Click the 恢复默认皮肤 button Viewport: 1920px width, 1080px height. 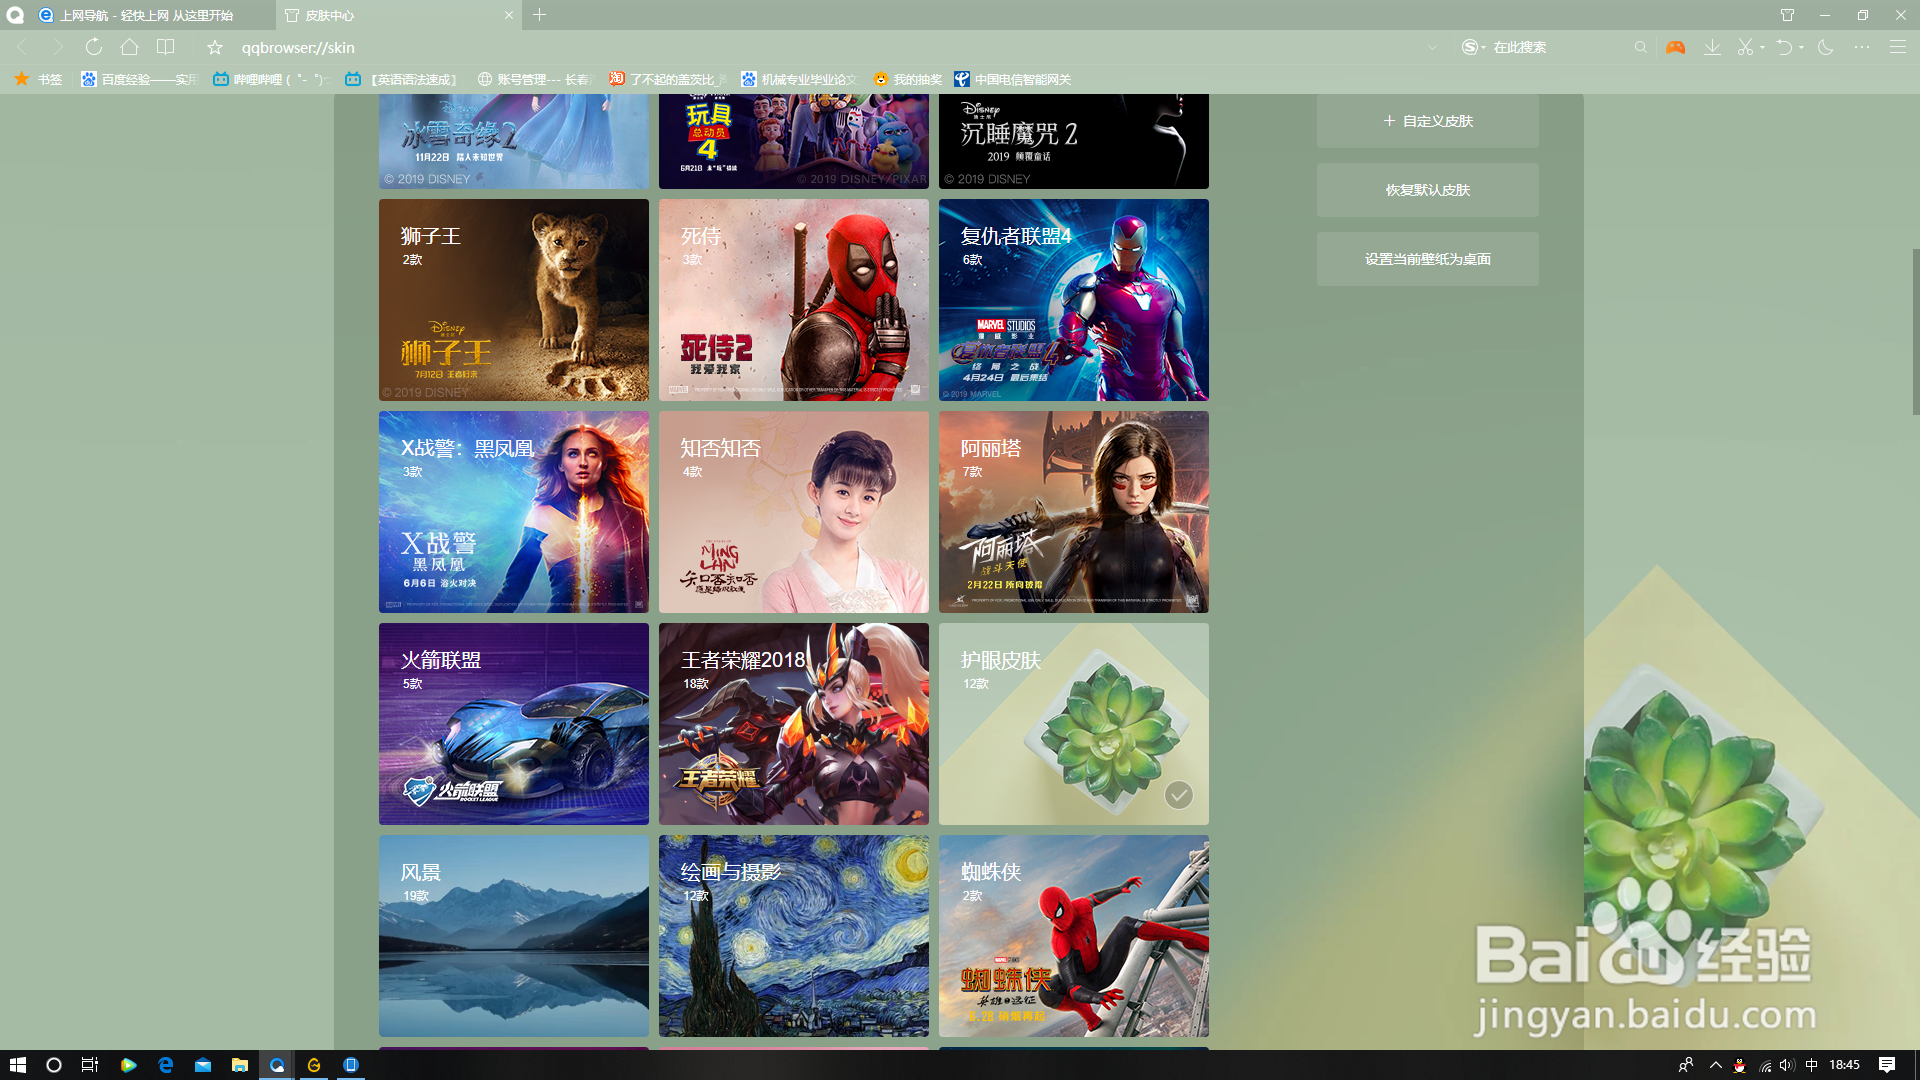click(x=1427, y=190)
